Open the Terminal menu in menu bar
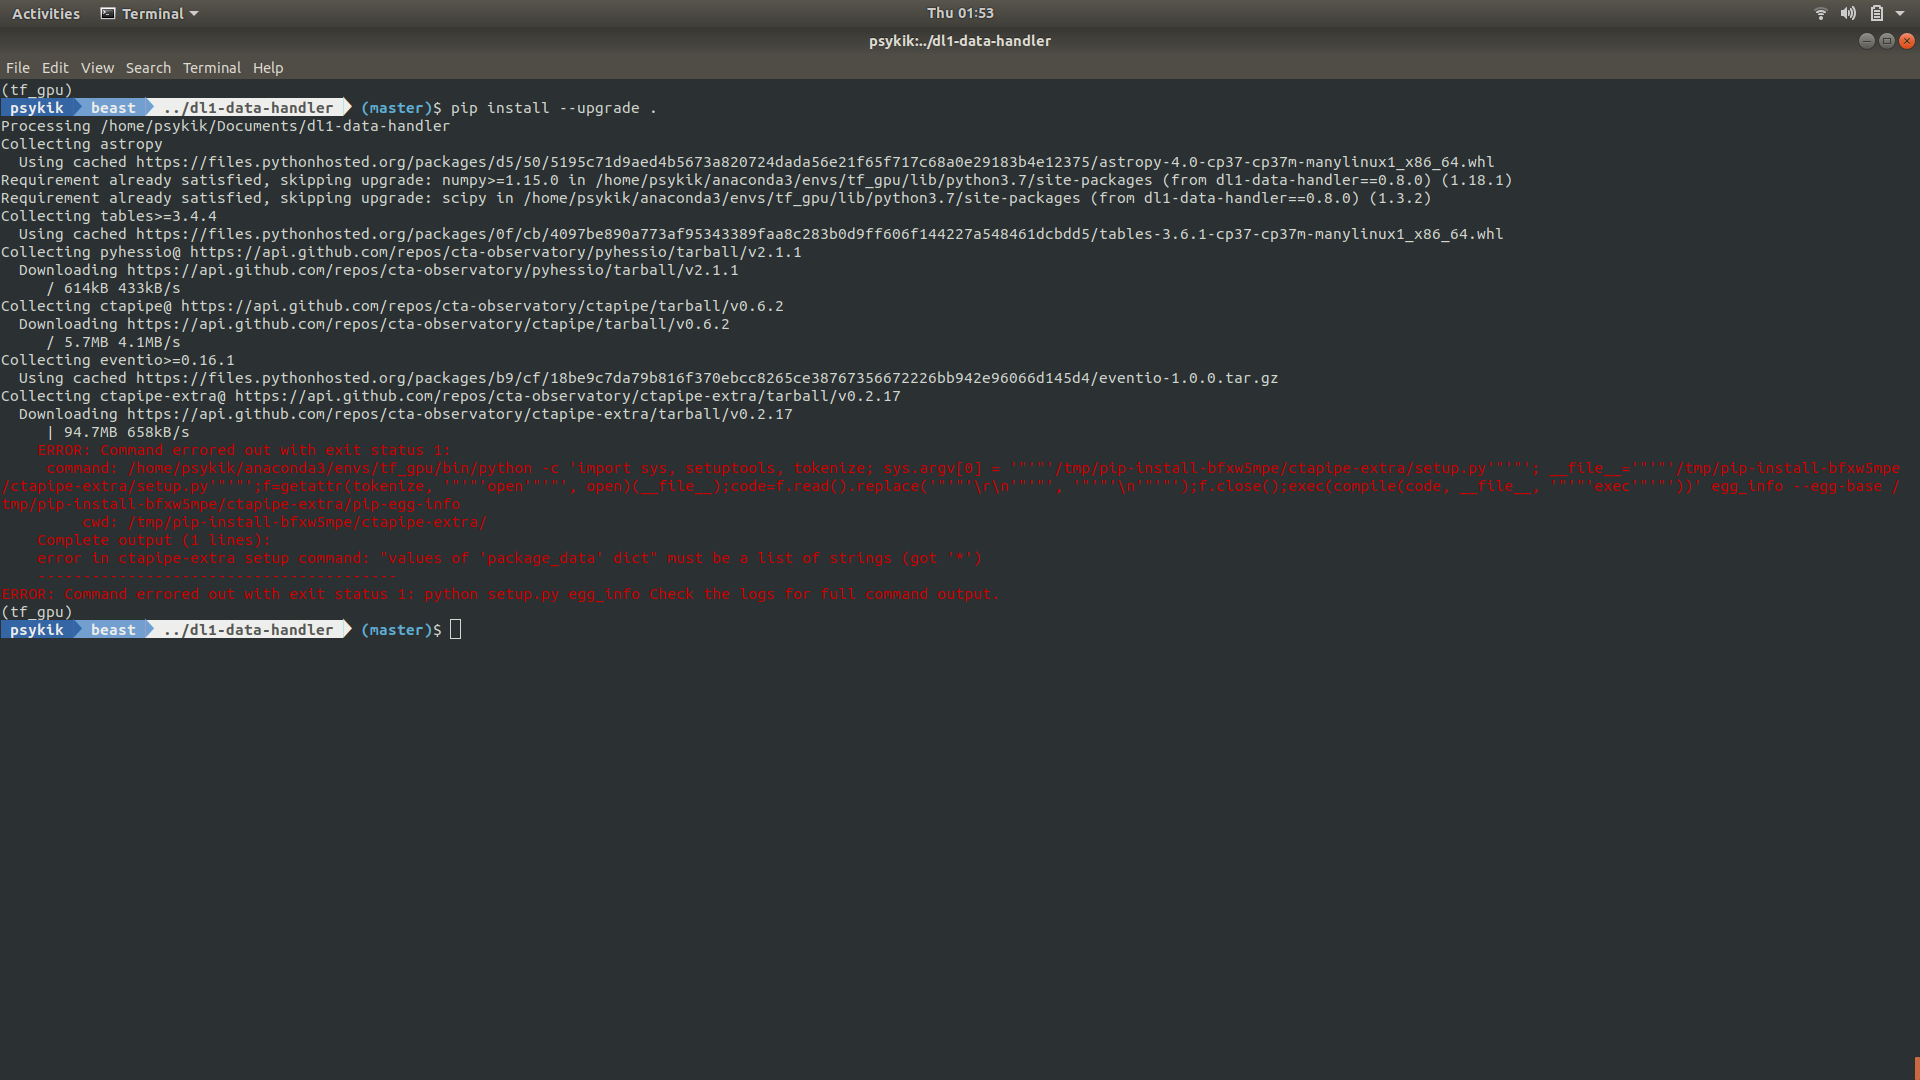 (212, 68)
